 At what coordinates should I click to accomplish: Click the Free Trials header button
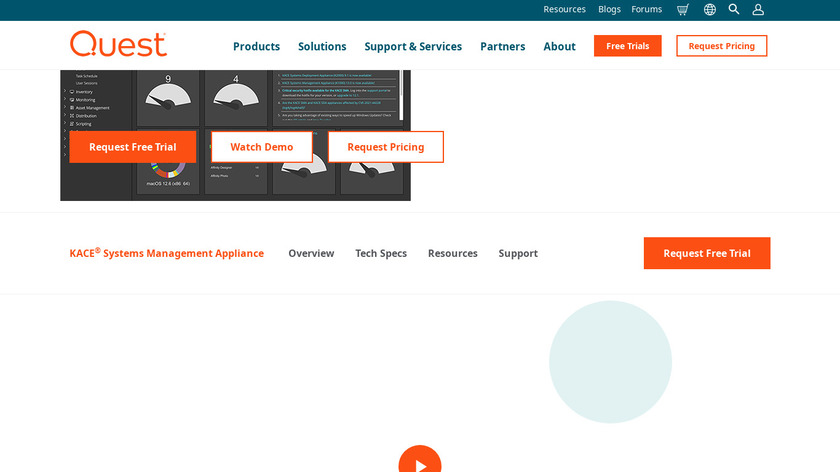point(627,46)
